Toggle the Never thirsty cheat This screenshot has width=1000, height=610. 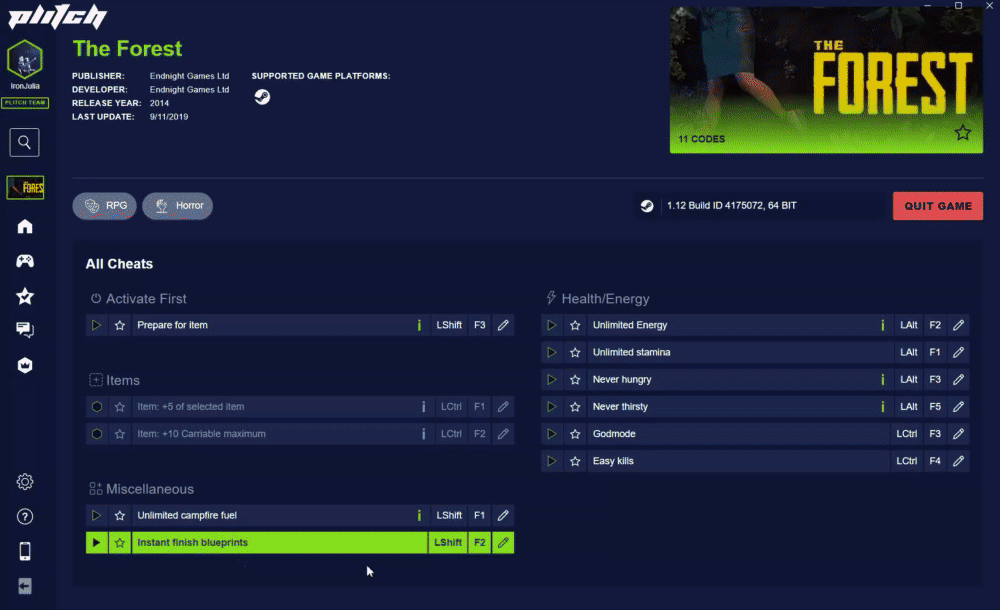point(552,406)
